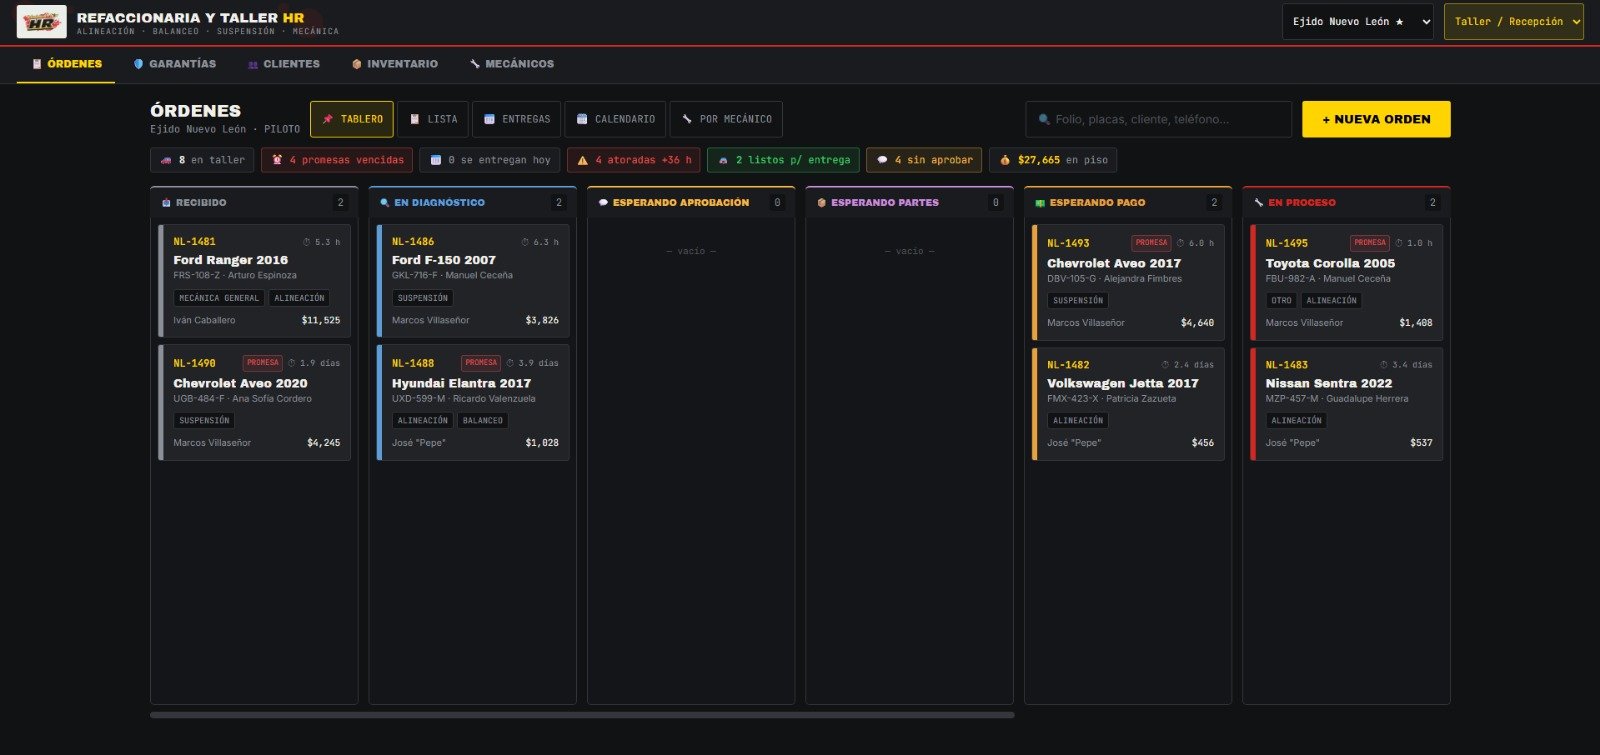Click mechanic name 'Iván Caballero'
Viewport: 1600px width, 755px height.
tap(204, 321)
